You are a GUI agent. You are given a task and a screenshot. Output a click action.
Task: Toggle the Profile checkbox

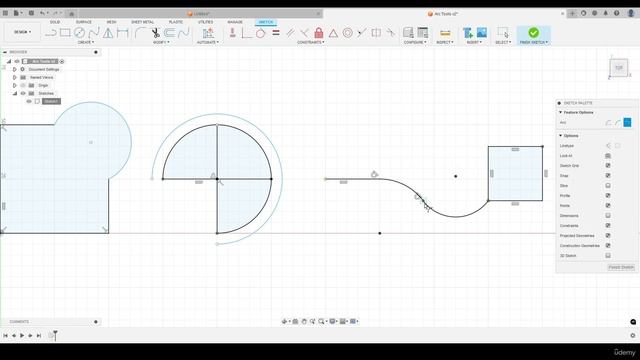[608, 196]
